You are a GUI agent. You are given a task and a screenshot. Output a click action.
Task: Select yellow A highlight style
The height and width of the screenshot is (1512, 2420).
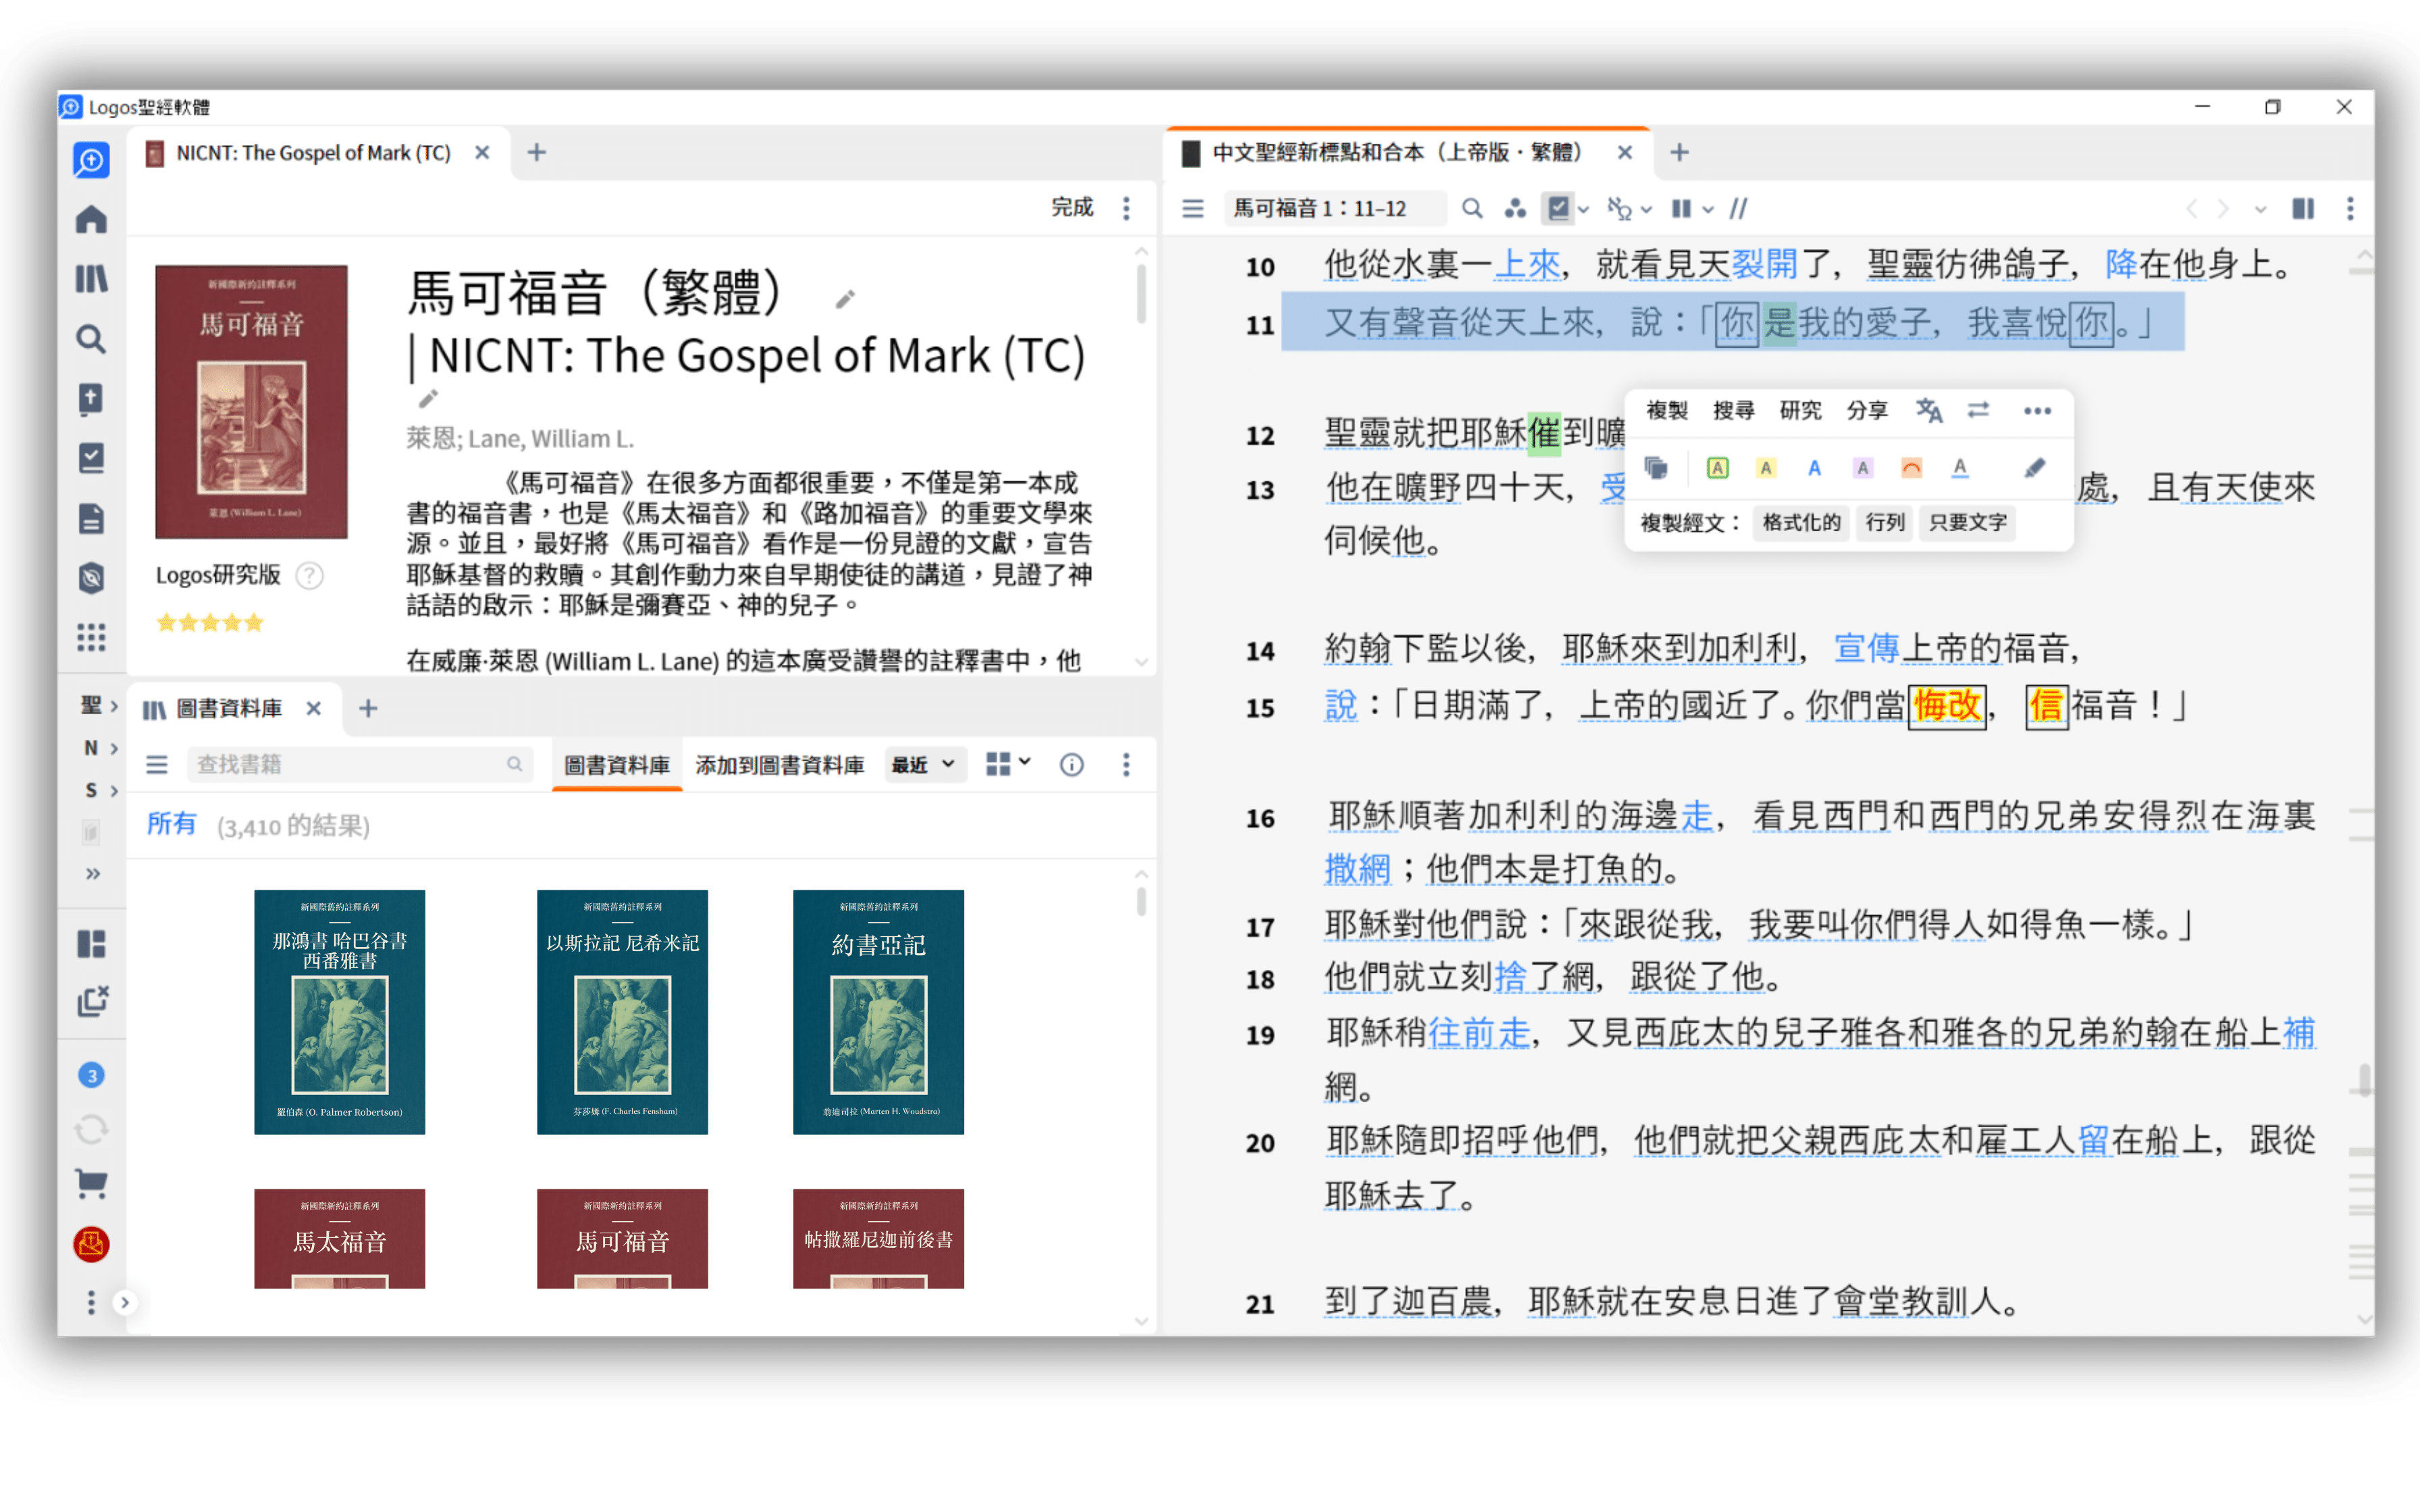(x=1766, y=467)
